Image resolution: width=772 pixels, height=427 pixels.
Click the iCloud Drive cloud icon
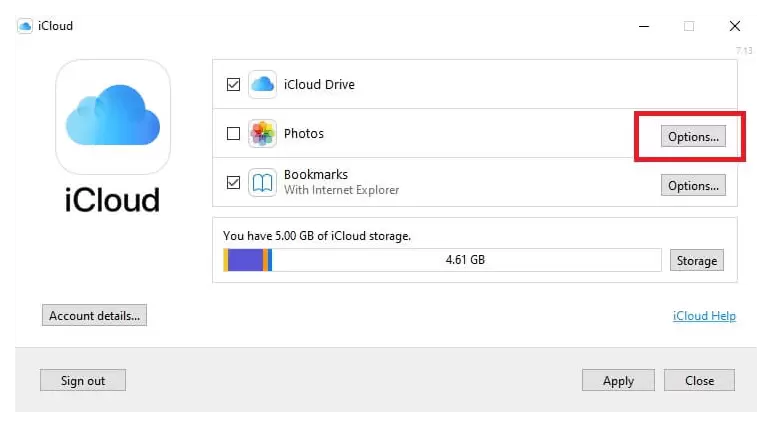[x=262, y=84]
